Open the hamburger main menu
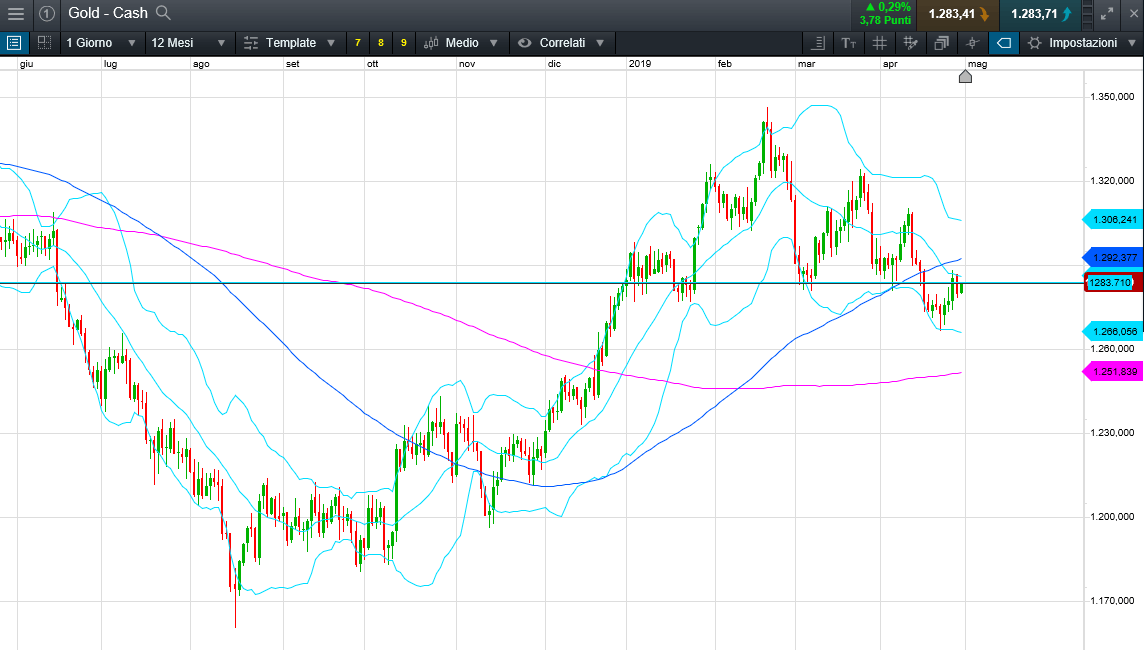Viewport: 1144px width, 650px height. (16, 14)
